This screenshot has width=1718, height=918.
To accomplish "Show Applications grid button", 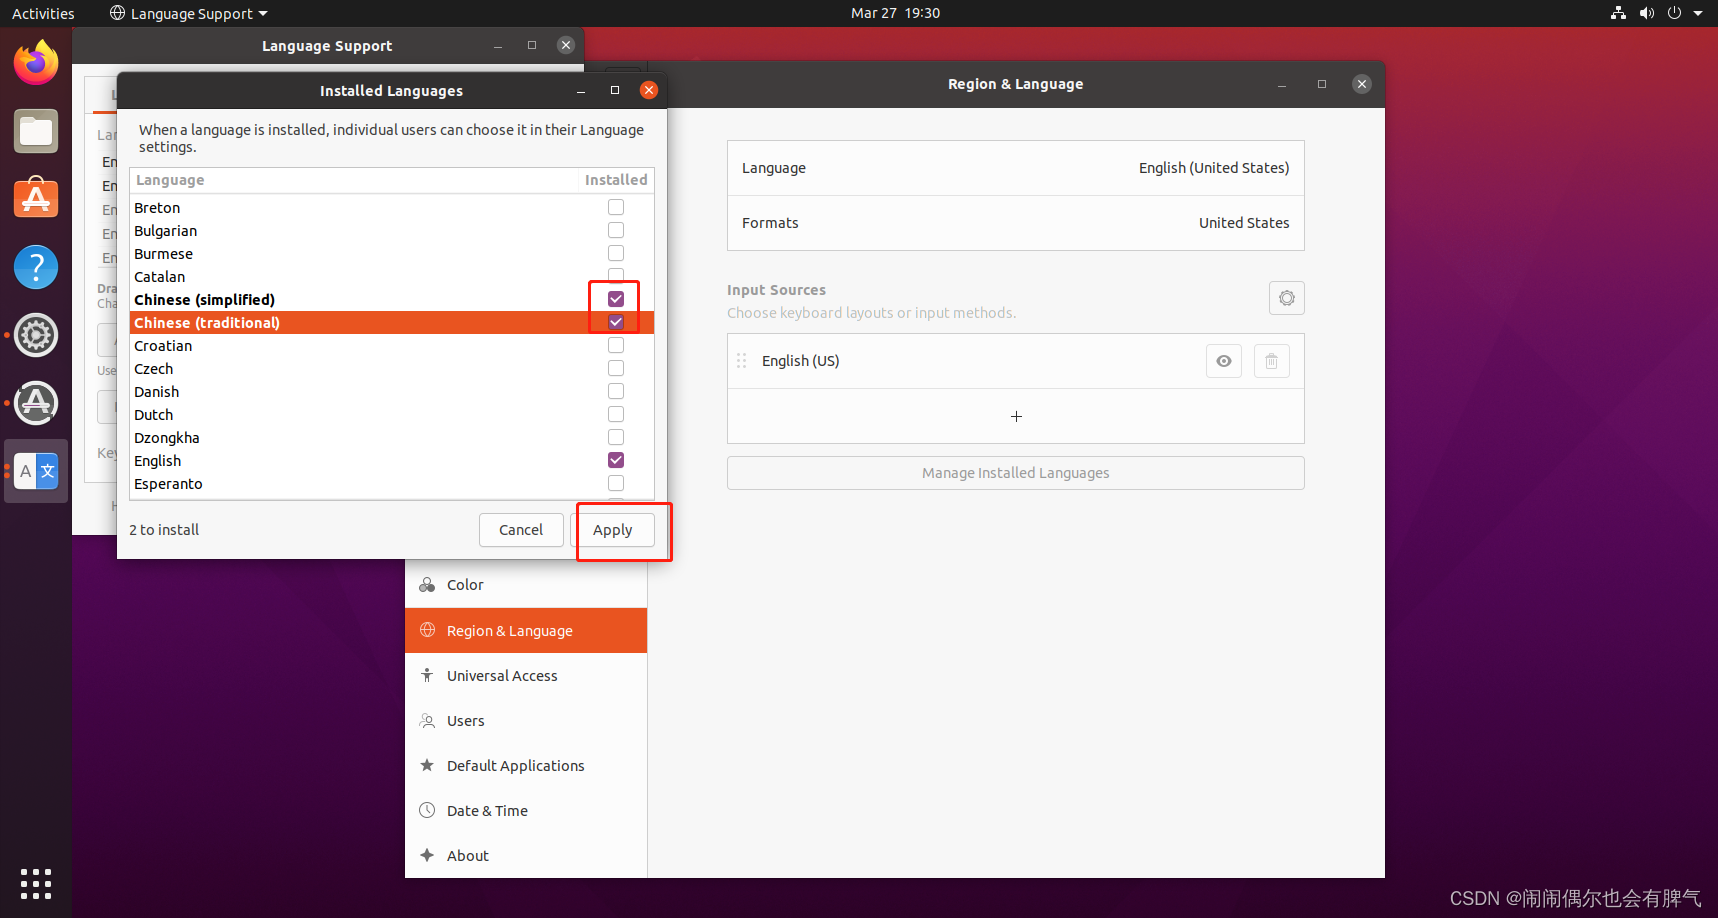I will [36, 884].
